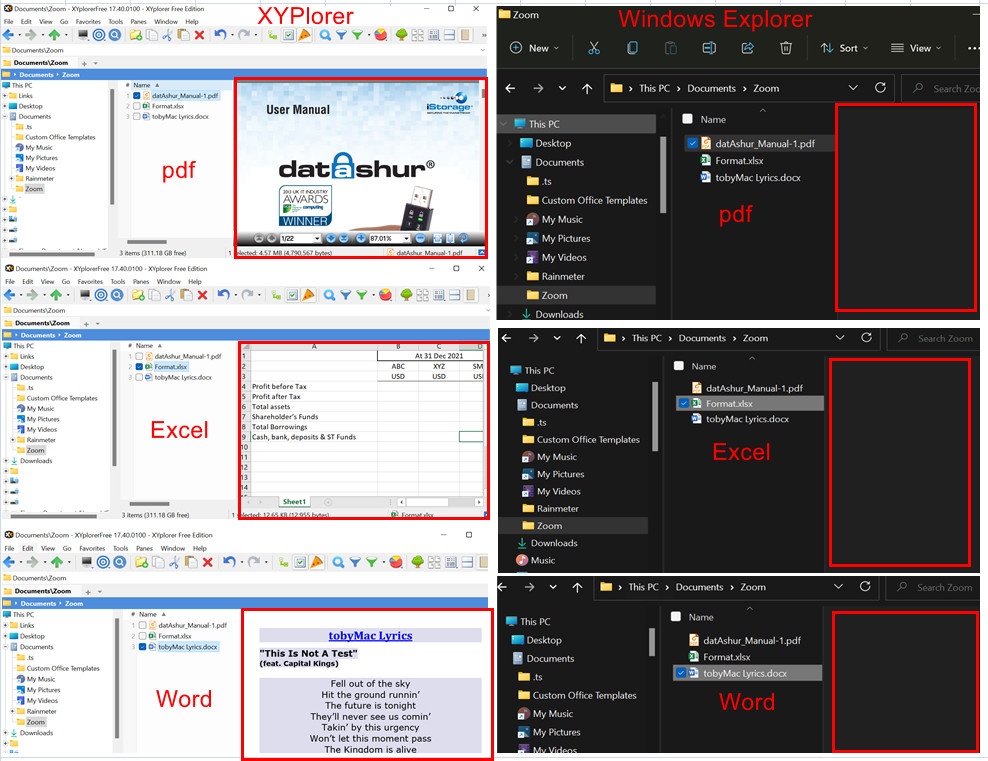Click Copy icon in top Windows Explorer toolbar
The height and width of the screenshot is (761, 988).
tap(632, 48)
